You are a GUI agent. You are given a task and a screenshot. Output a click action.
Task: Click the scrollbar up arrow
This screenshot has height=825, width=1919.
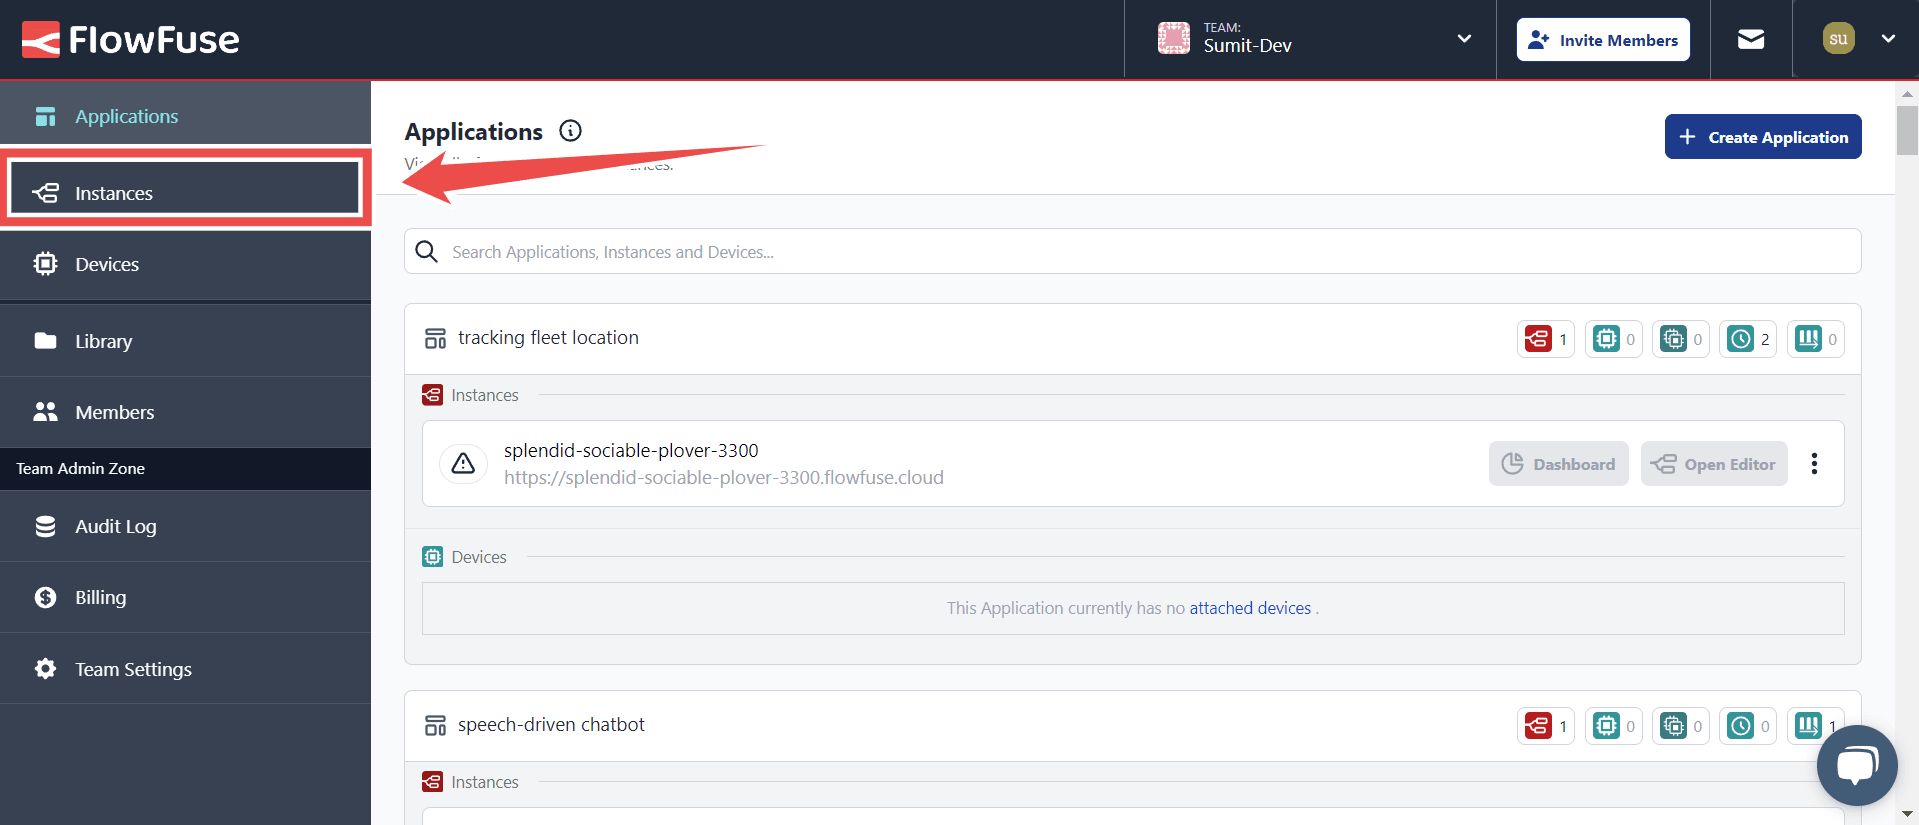pos(1907,93)
